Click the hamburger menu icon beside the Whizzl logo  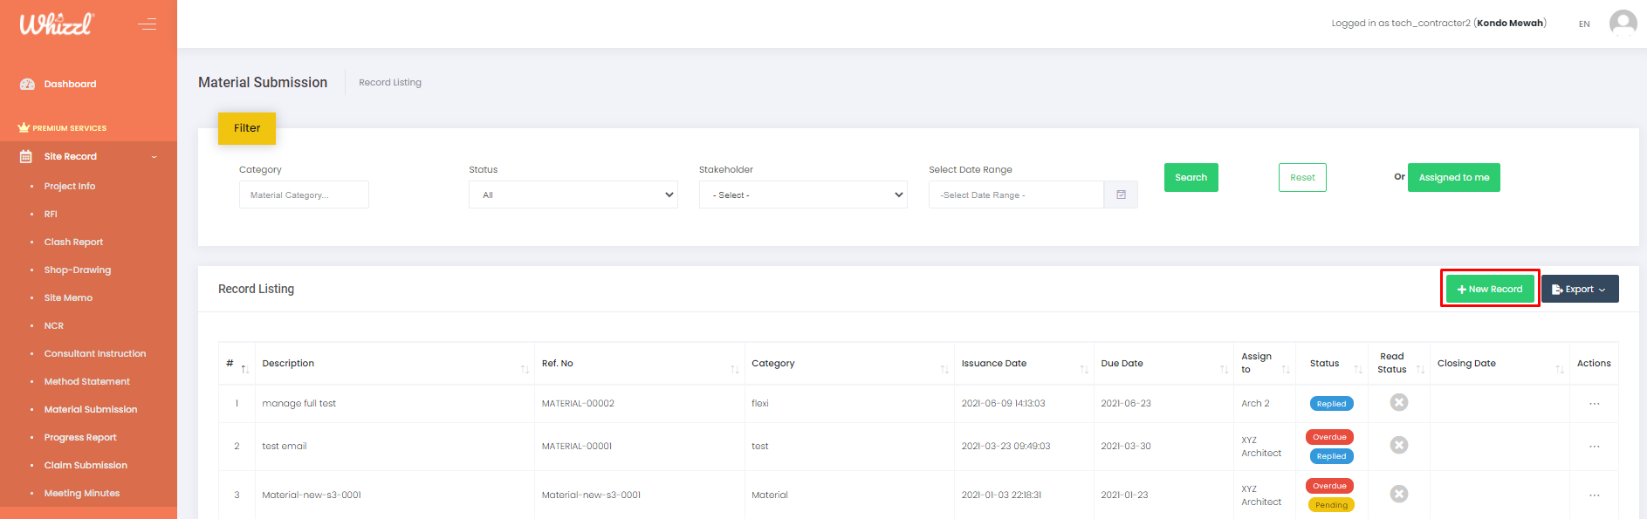click(147, 24)
